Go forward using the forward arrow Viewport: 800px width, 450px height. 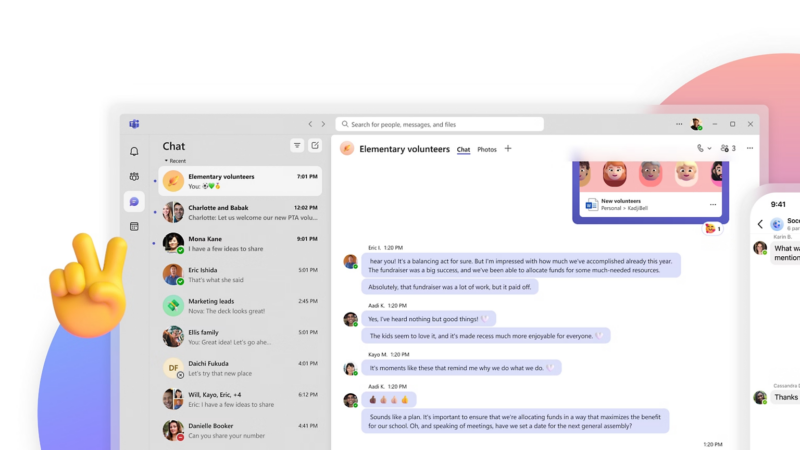pos(323,124)
